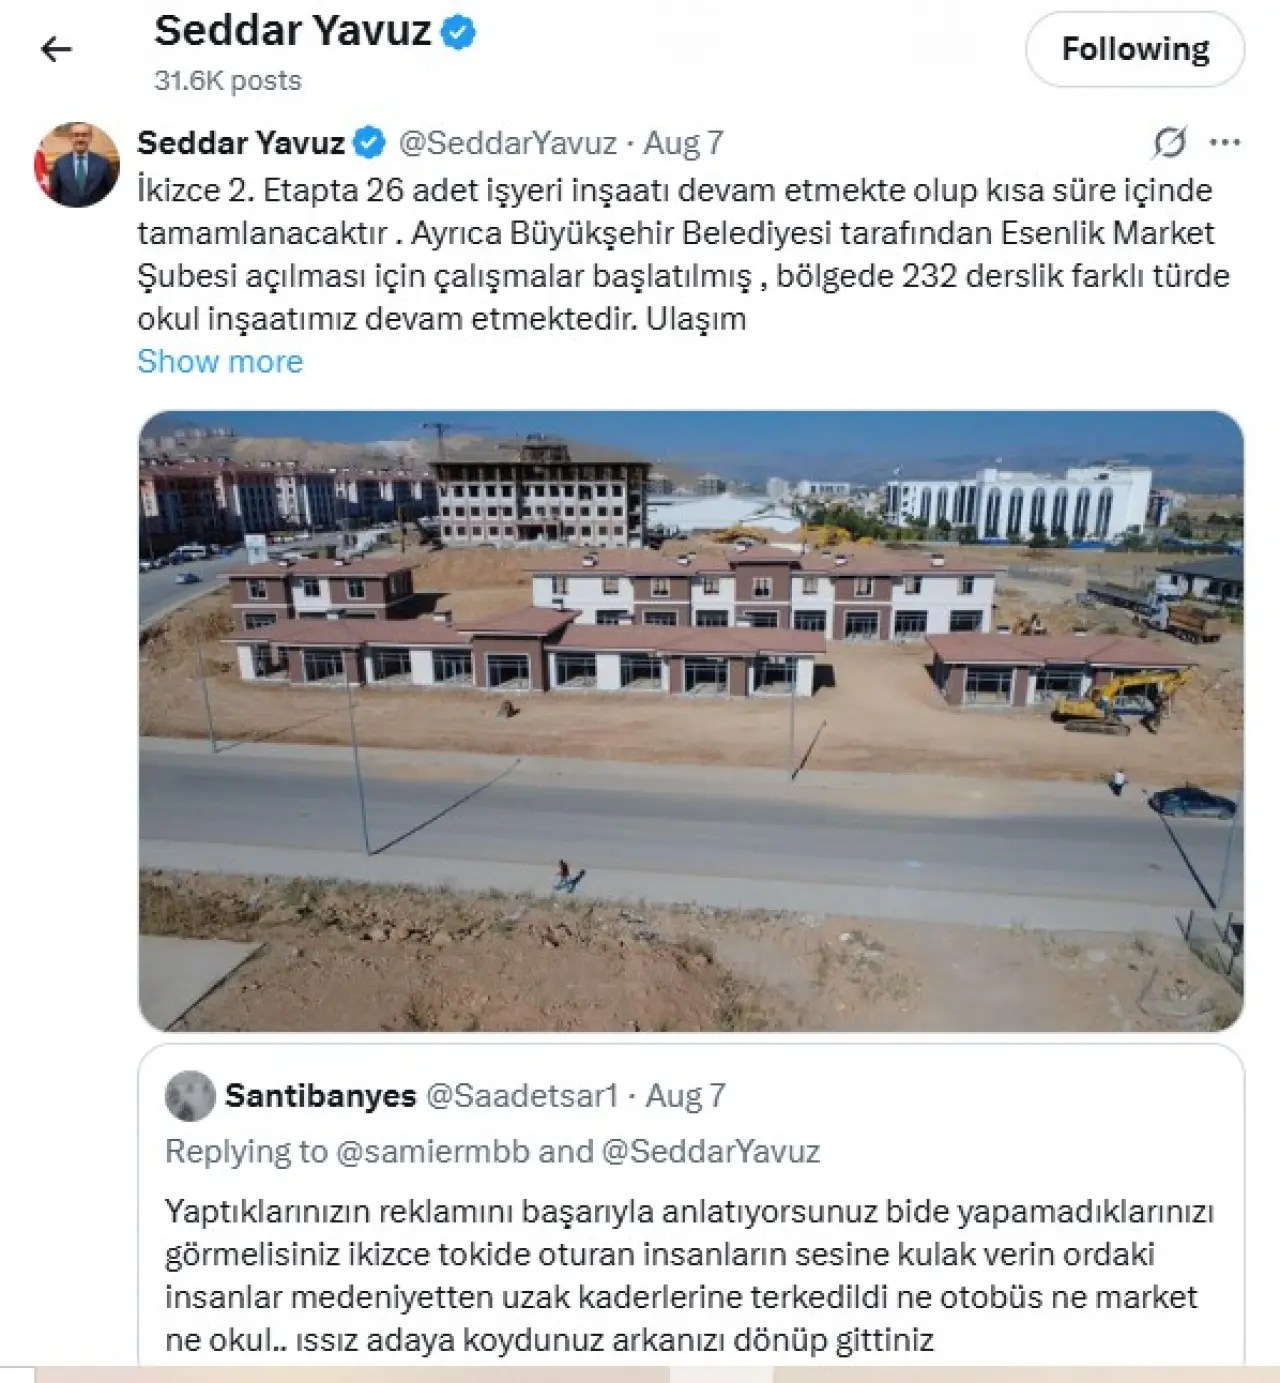Open Santibanyes's small avatar in quoted tweet
Viewport: 1280px width, 1383px height.
coord(190,1096)
